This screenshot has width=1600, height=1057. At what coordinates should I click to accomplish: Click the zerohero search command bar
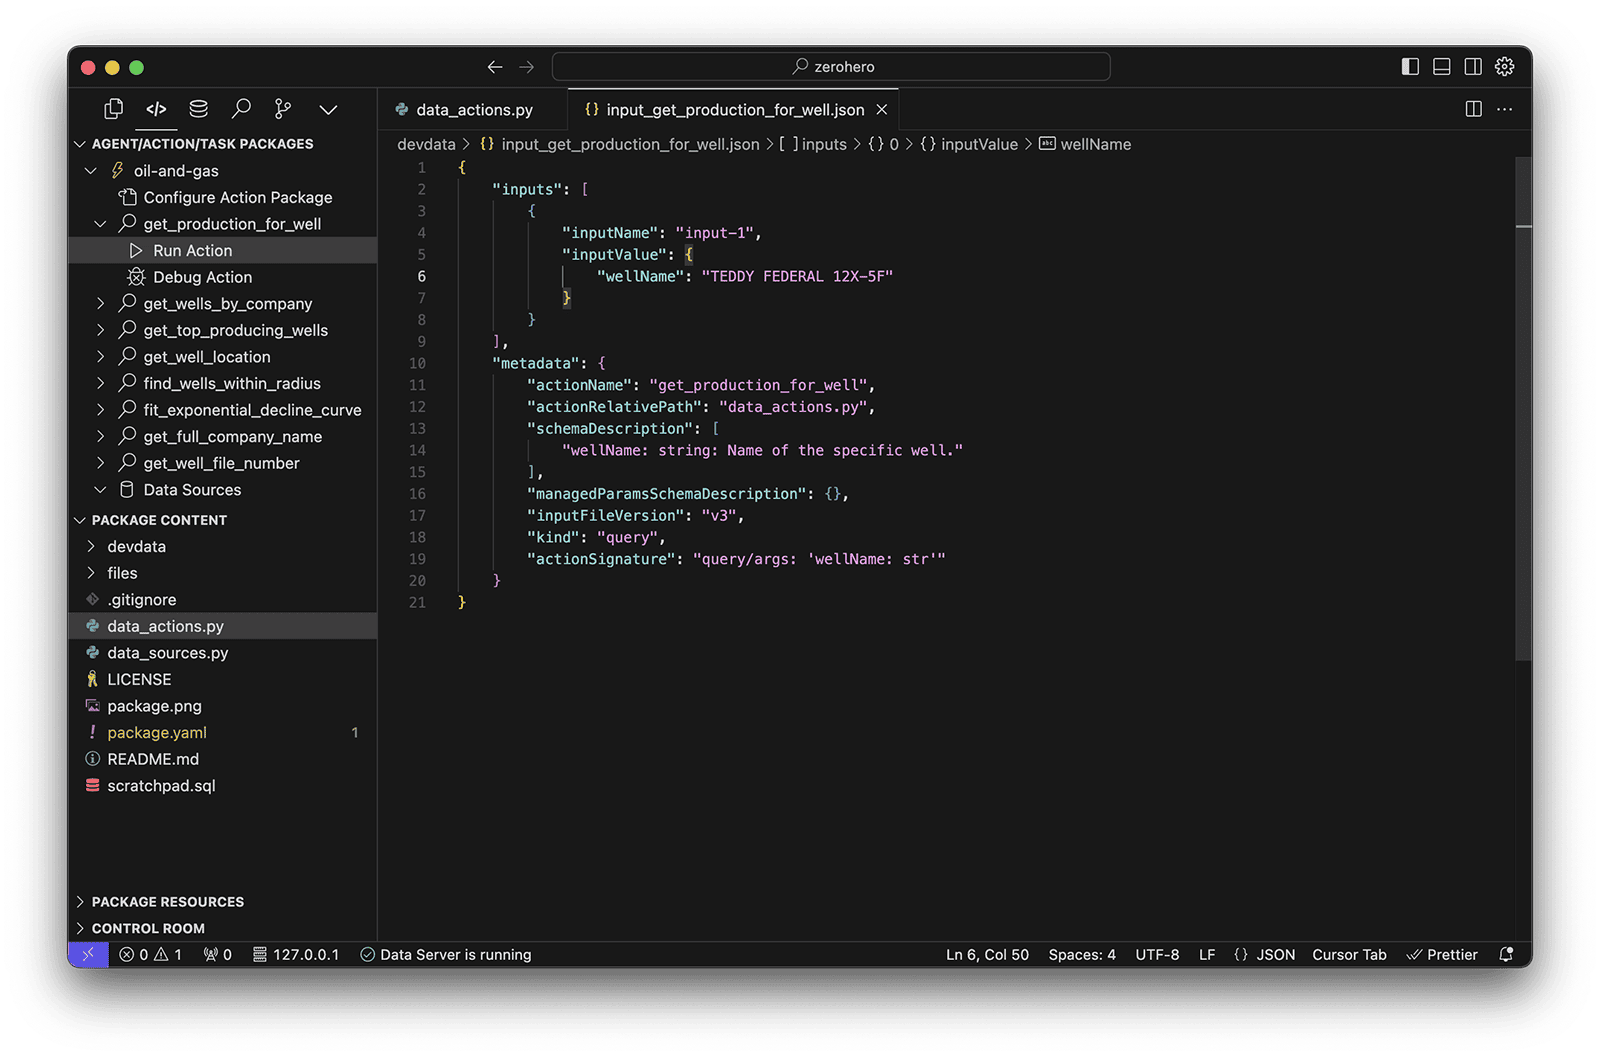pos(831,67)
